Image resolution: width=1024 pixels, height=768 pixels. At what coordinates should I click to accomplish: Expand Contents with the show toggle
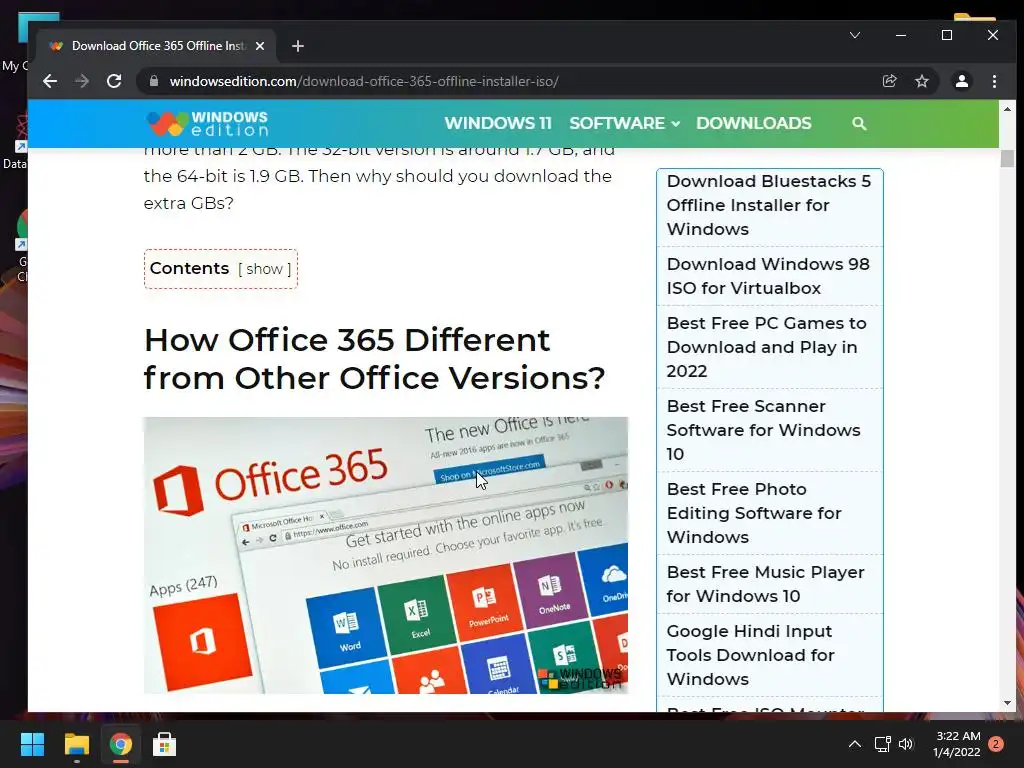(x=264, y=269)
